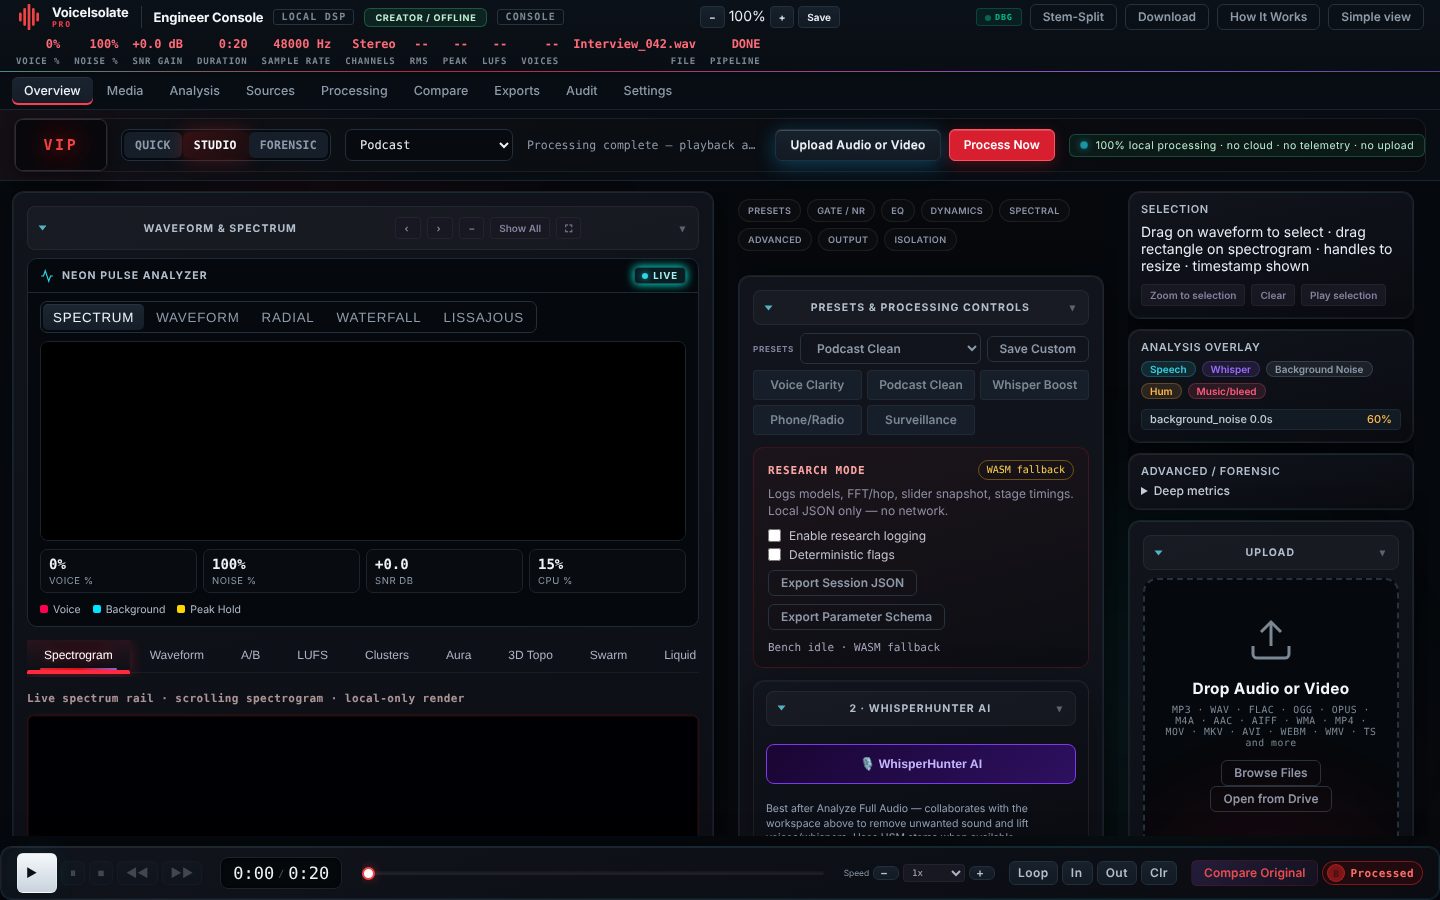Click the fullscreen icon in Waveform & Spectrum header
The width and height of the screenshot is (1440, 900).
(x=568, y=228)
